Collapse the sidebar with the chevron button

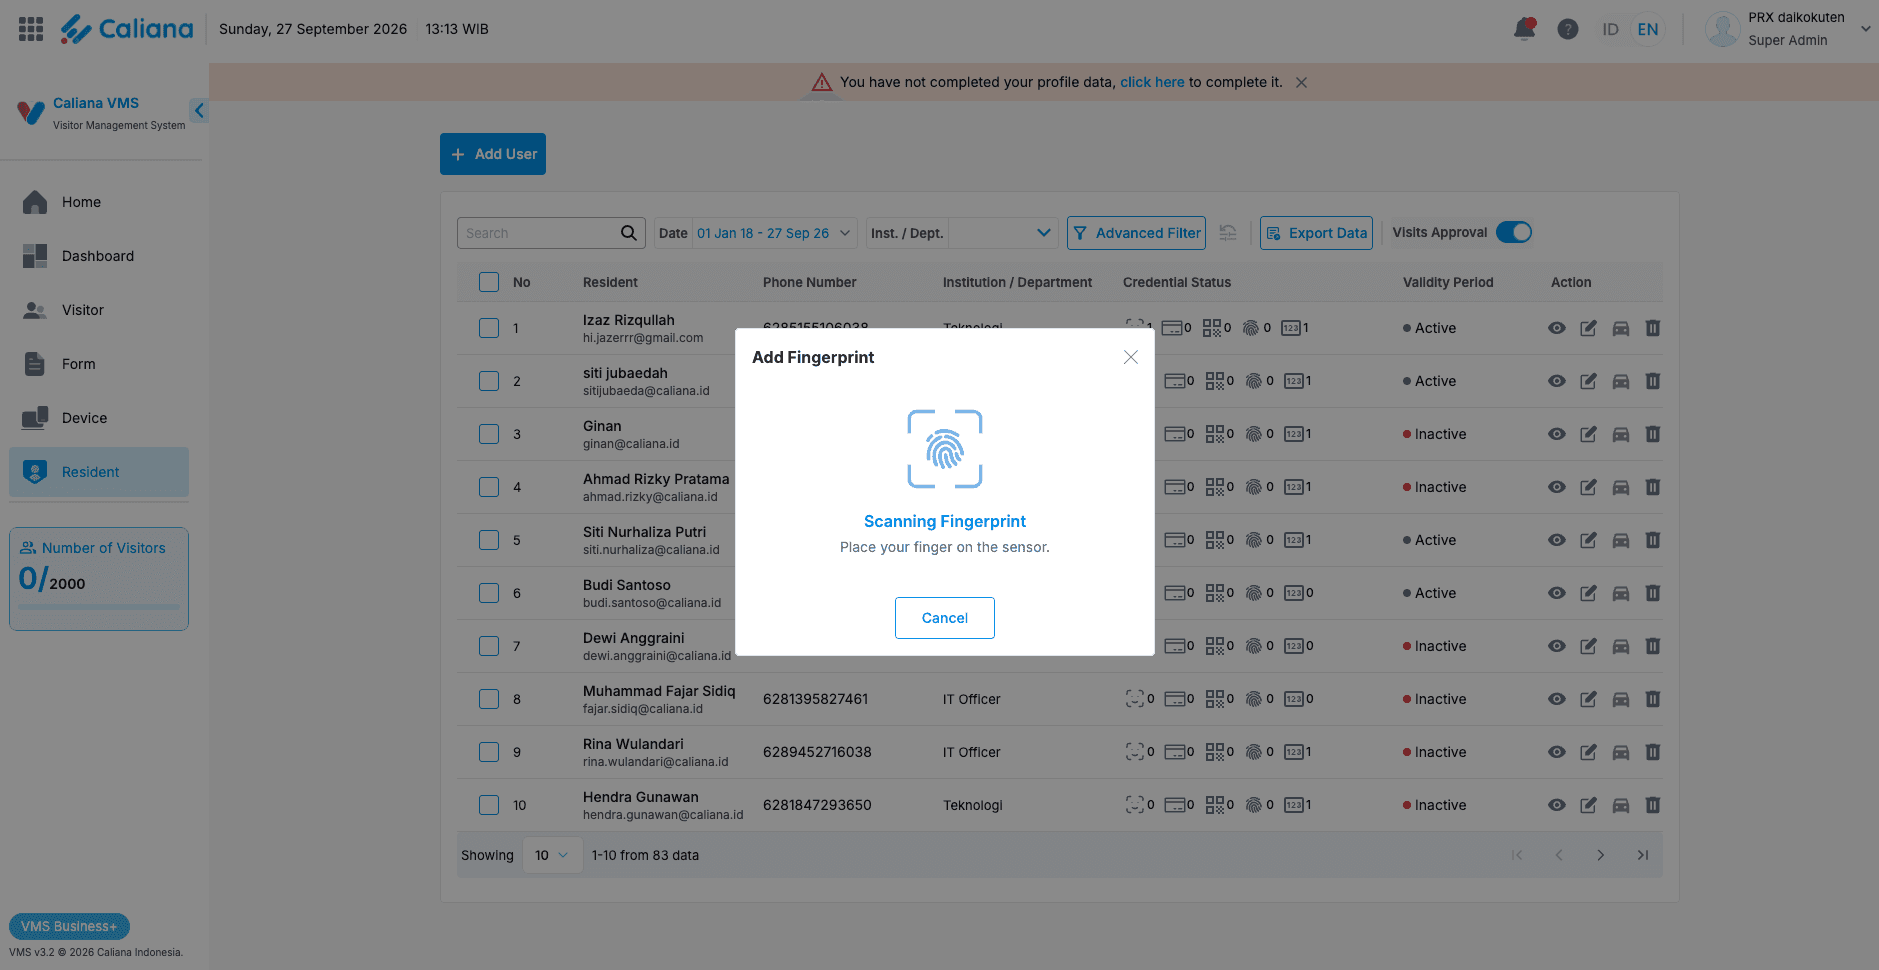199,110
